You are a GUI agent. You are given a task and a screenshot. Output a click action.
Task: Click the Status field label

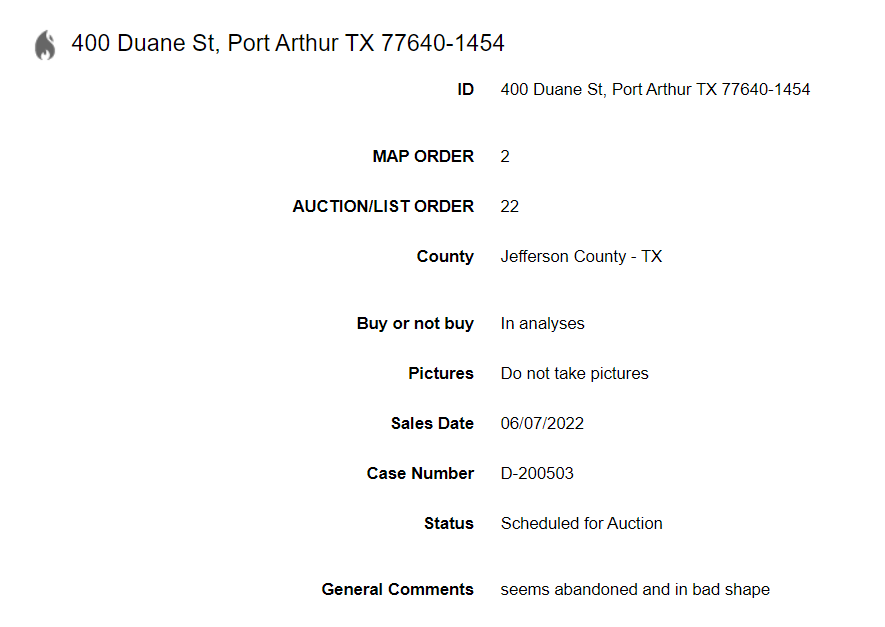[449, 524]
